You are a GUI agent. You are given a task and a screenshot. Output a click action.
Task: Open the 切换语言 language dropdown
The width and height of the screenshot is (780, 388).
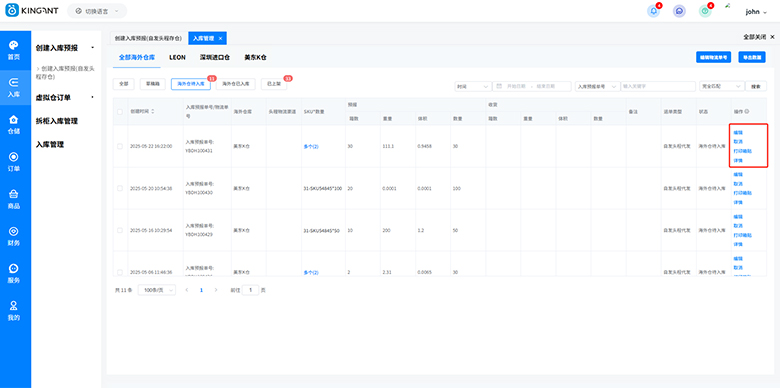pyautogui.click(x=97, y=11)
